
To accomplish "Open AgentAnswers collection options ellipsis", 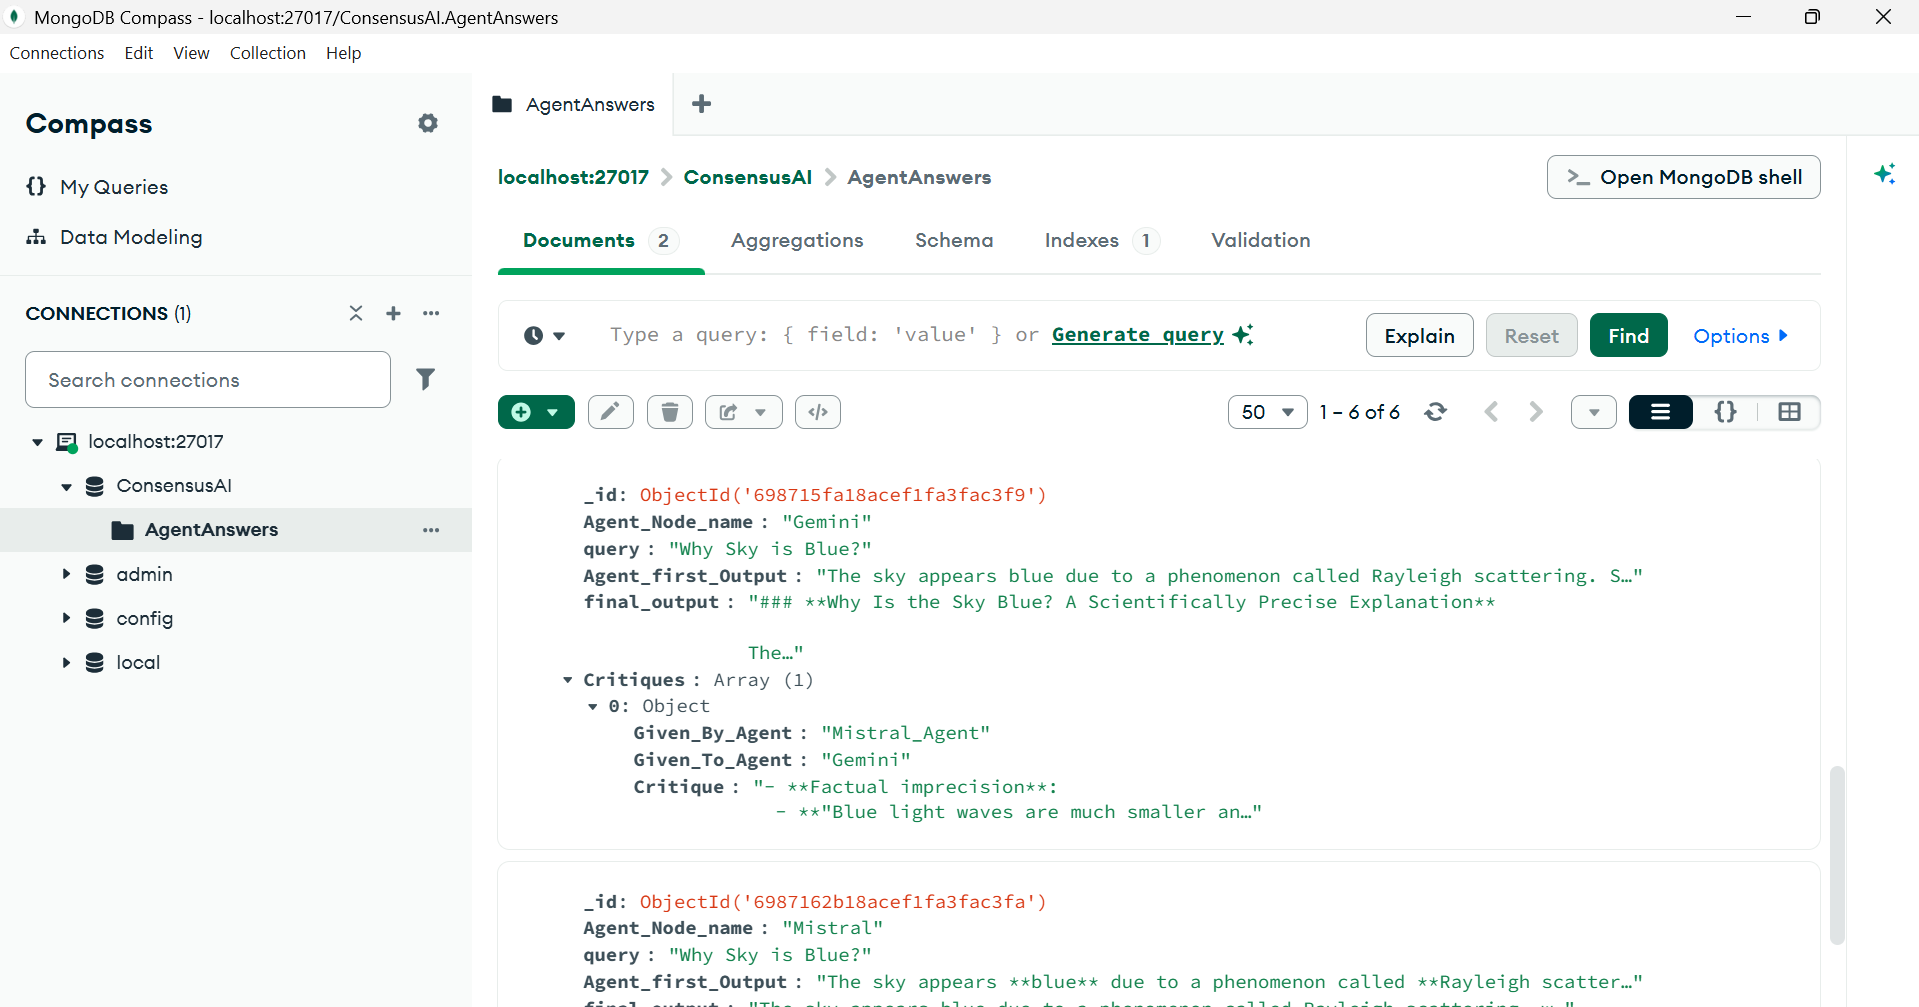I will (x=431, y=530).
